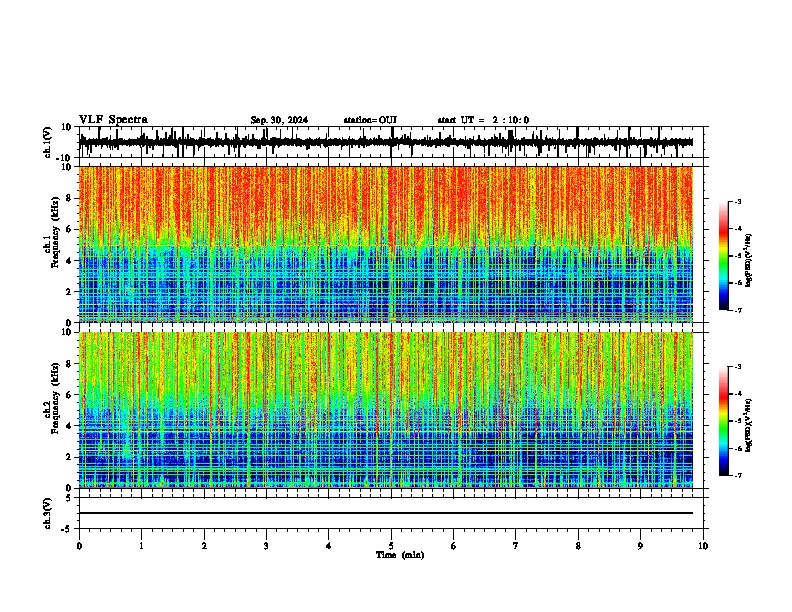Click the time axis tick label '3'
Viewport: 792px width, 612px height.
click(x=266, y=546)
